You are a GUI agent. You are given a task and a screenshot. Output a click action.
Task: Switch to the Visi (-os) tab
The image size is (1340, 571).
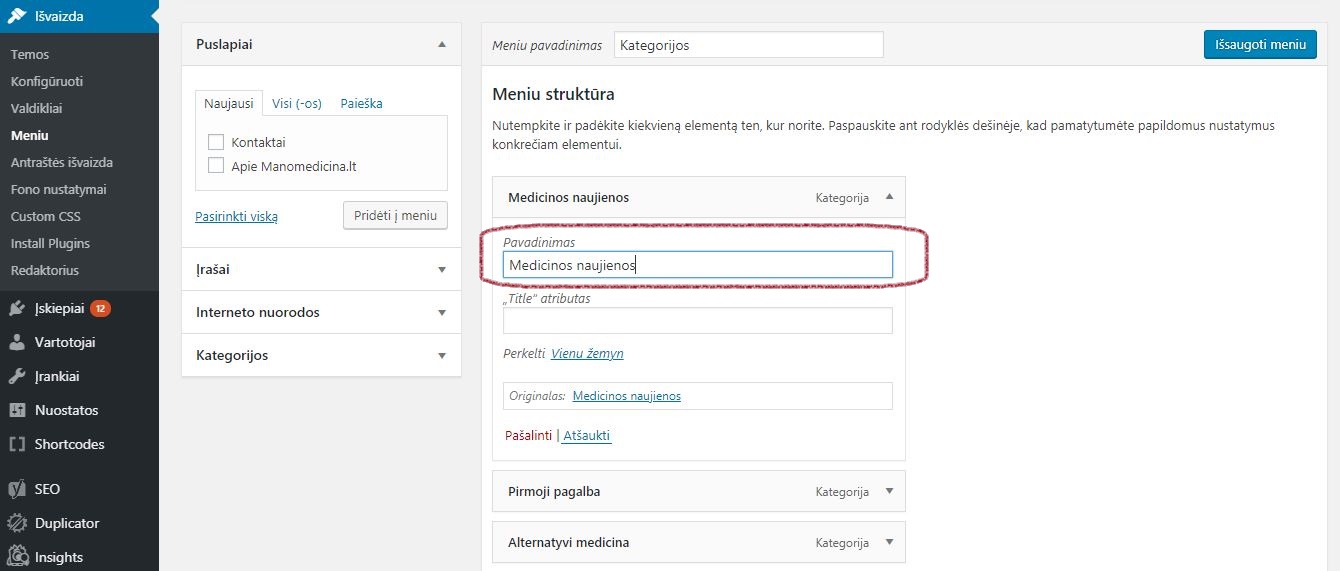click(x=297, y=103)
